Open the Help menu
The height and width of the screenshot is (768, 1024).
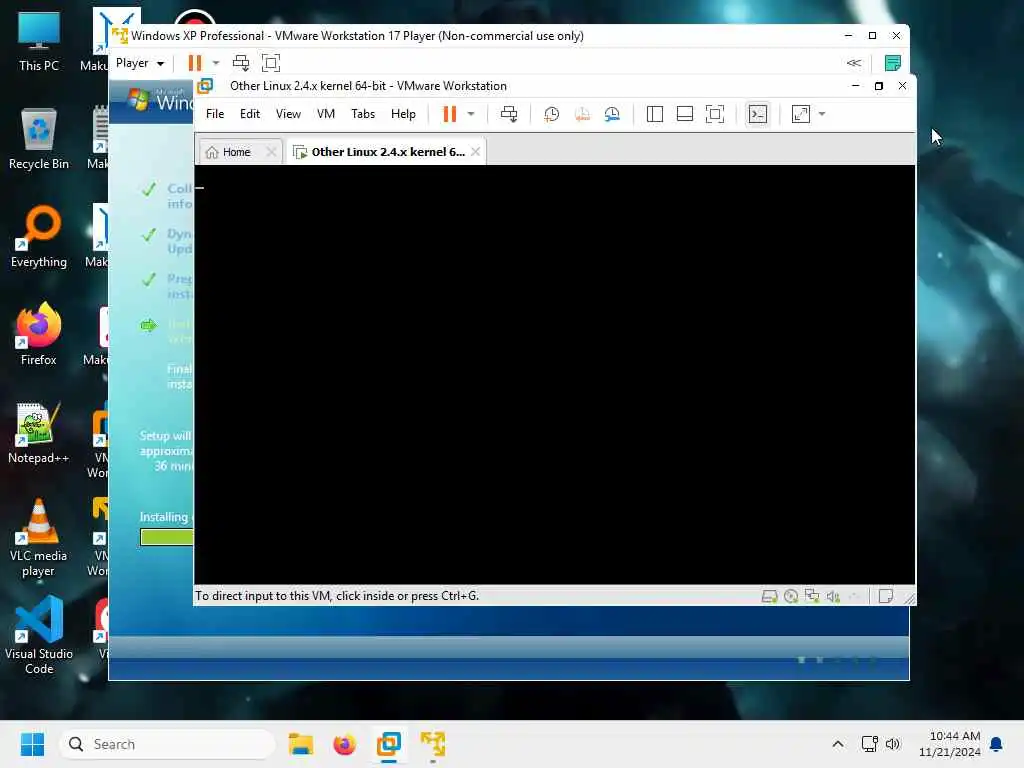403,114
